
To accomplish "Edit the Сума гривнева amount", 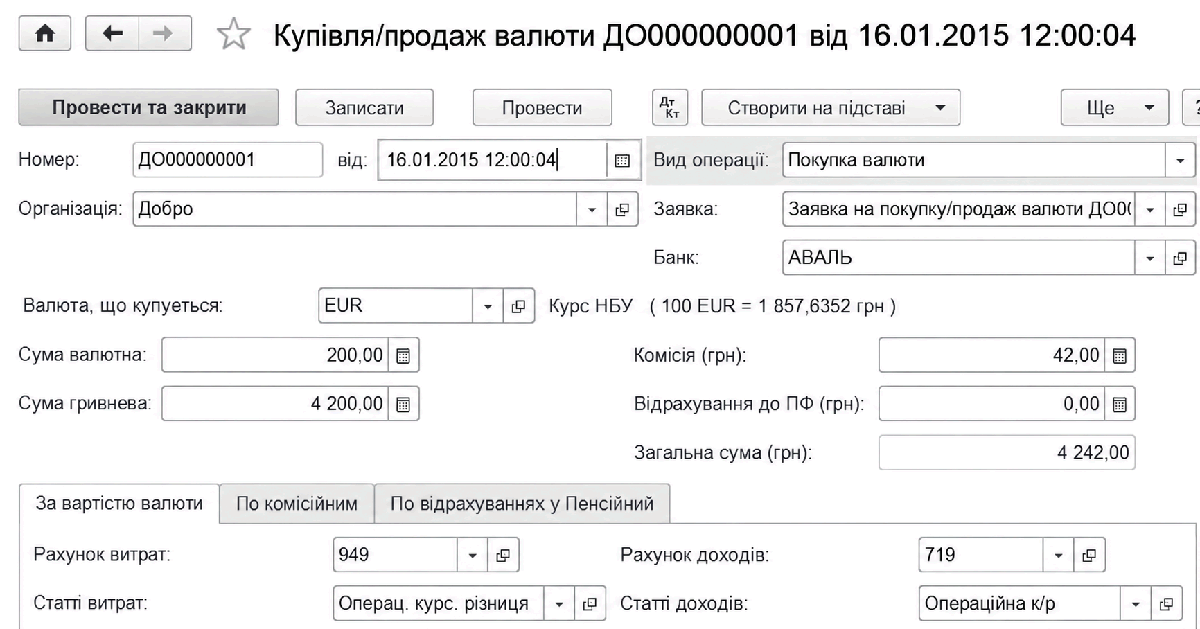I will click(x=275, y=404).
